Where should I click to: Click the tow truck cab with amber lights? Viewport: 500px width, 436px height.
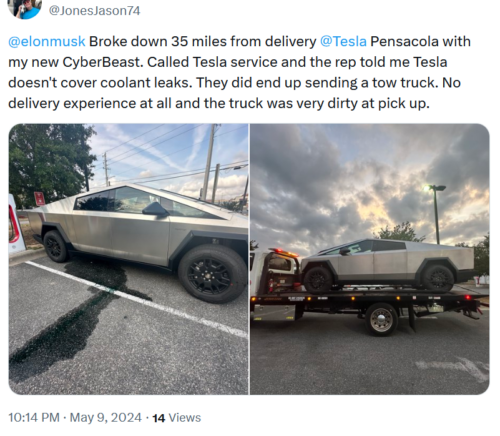(277, 271)
